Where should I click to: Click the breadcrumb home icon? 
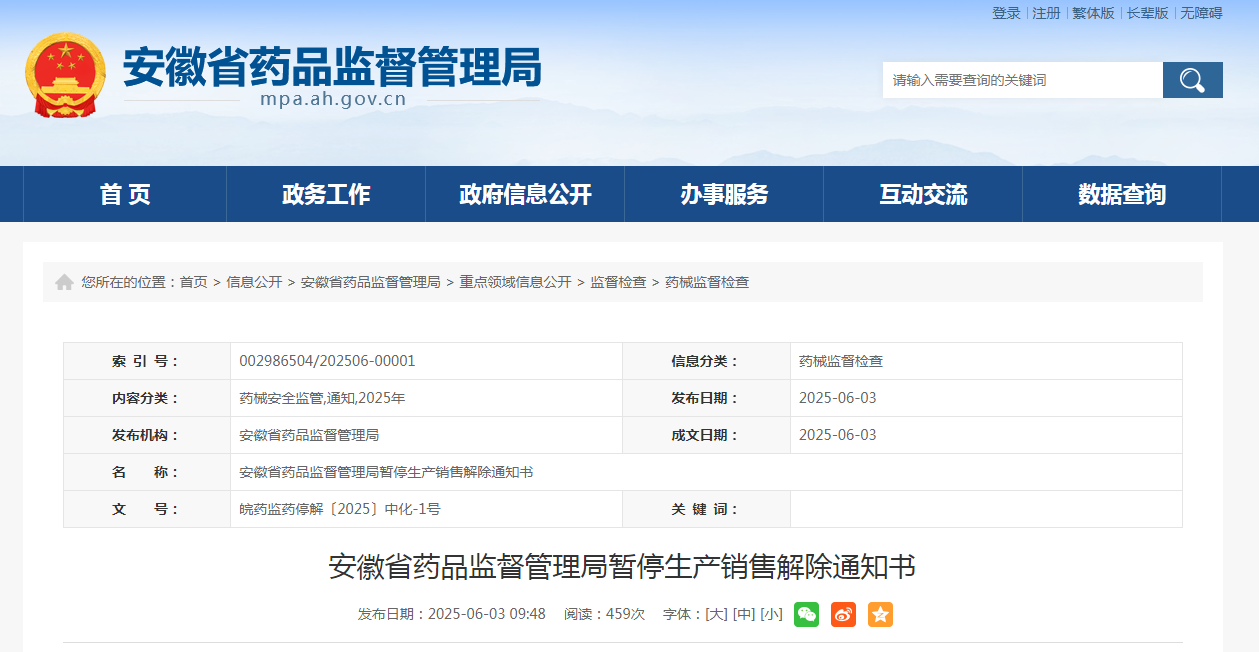click(x=64, y=282)
